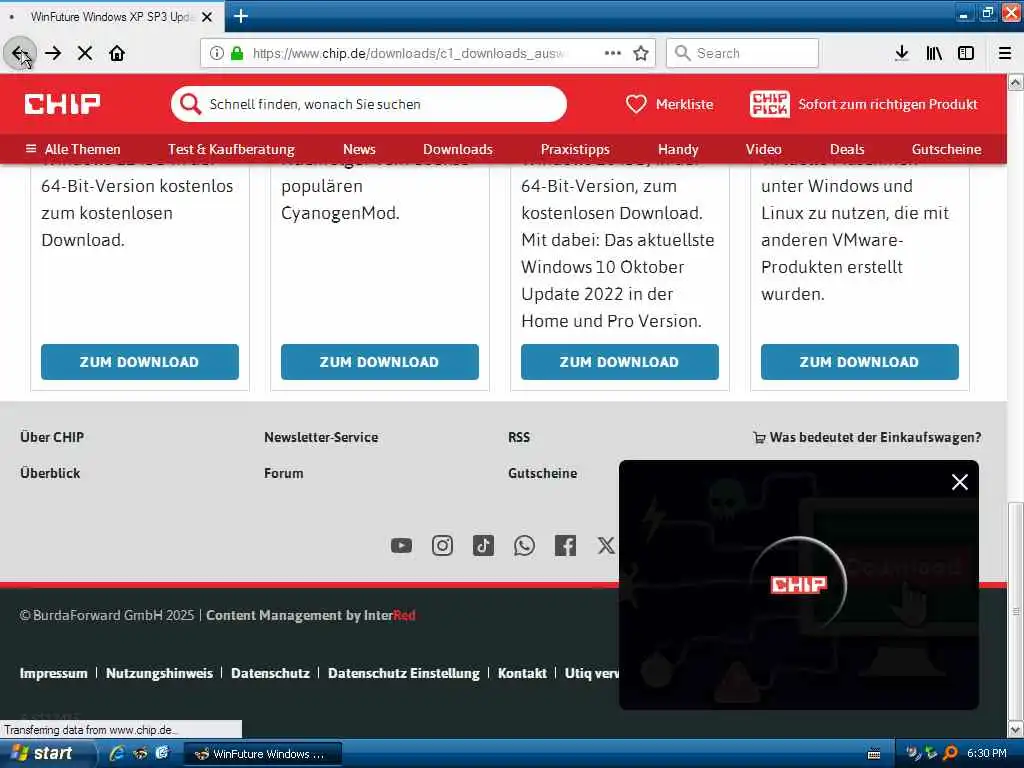Viewport: 1024px width, 768px height.
Task: Open the footer Gutscheine link
Action: click(543, 473)
